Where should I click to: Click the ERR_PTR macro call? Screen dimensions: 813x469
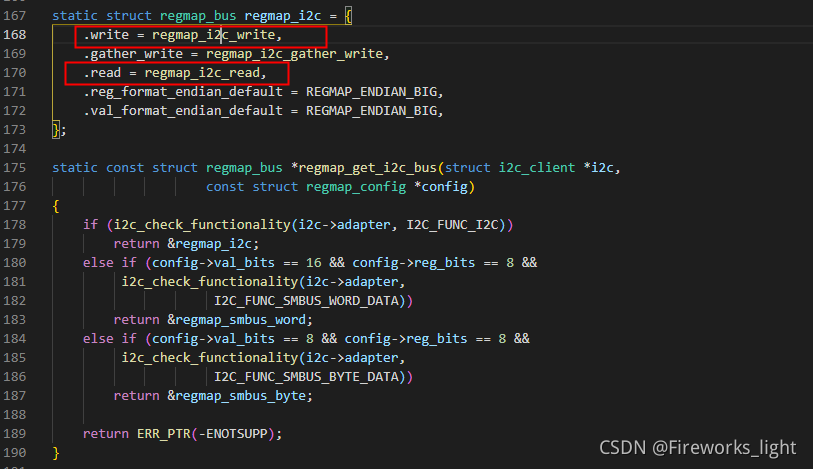point(164,434)
